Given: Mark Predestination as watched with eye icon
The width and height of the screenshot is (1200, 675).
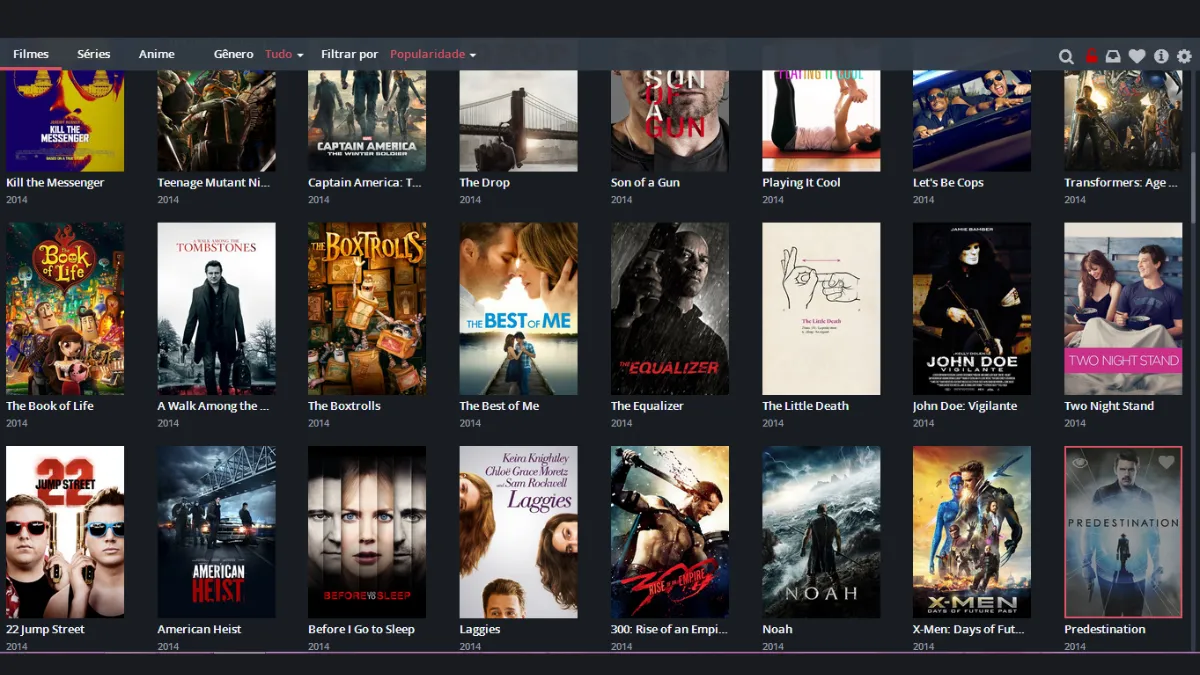Looking at the screenshot, I should (1079, 463).
